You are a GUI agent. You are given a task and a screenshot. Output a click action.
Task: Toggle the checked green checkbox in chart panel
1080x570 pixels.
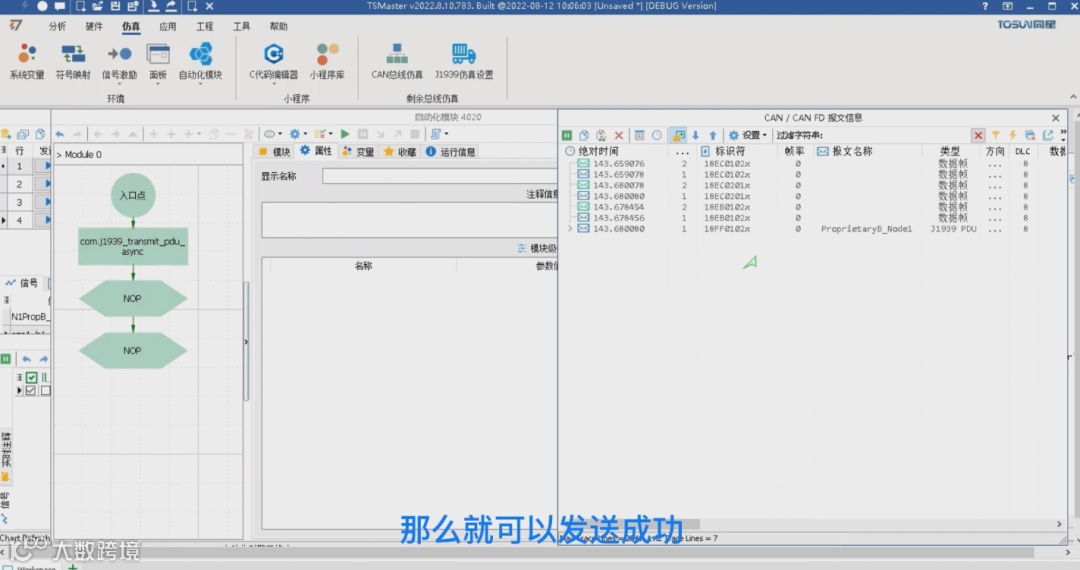click(x=32, y=377)
